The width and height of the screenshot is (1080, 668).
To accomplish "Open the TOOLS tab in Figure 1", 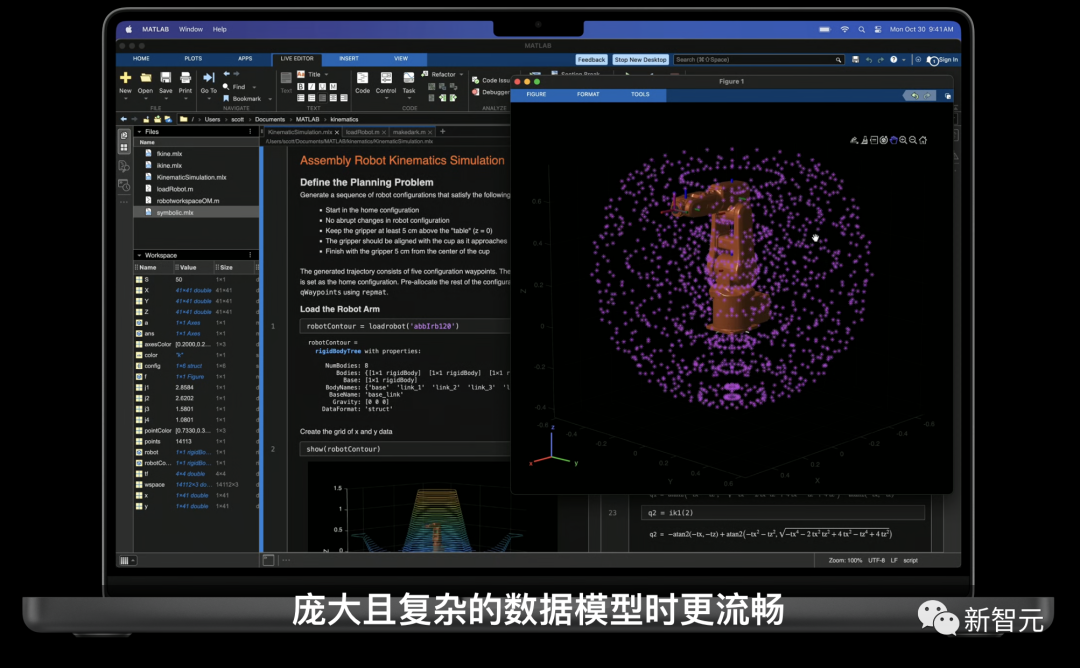I will point(640,94).
